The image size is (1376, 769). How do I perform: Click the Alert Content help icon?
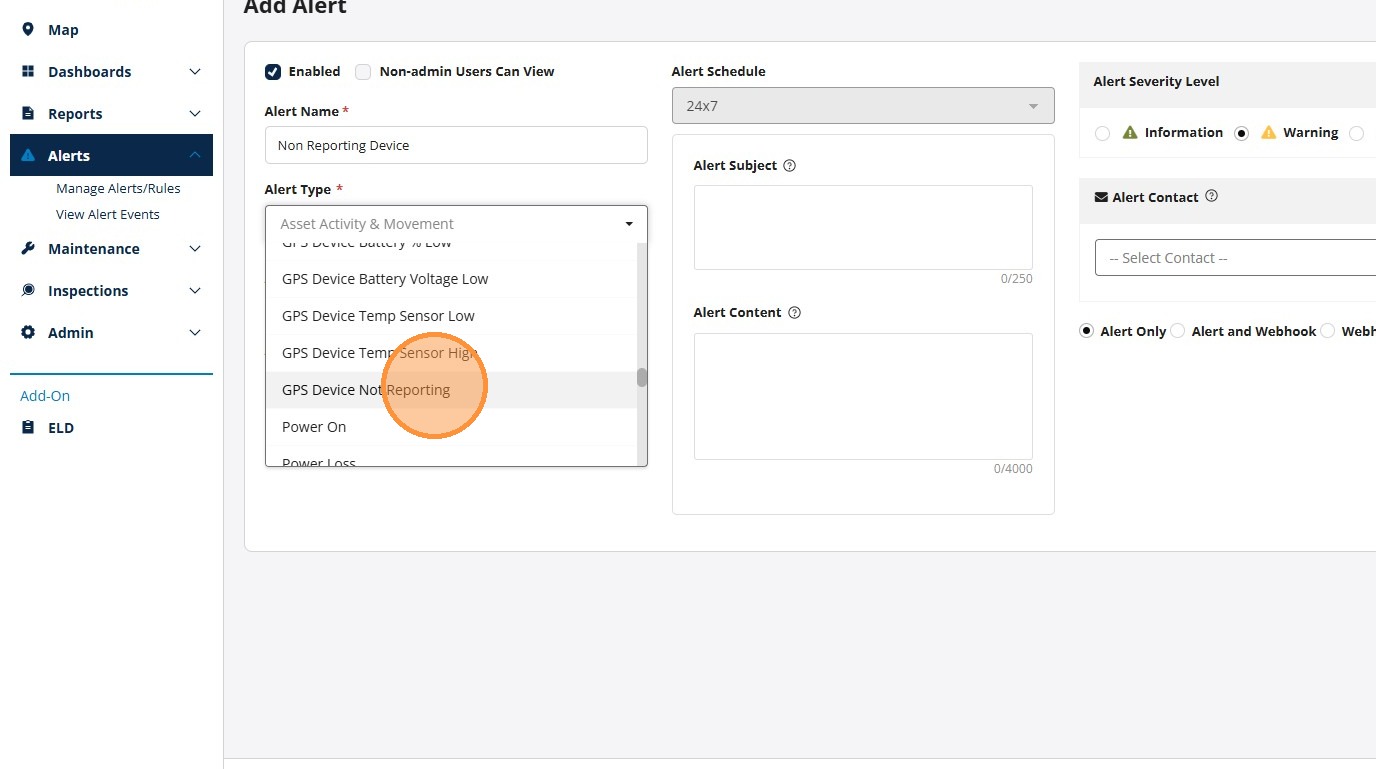click(795, 313)
